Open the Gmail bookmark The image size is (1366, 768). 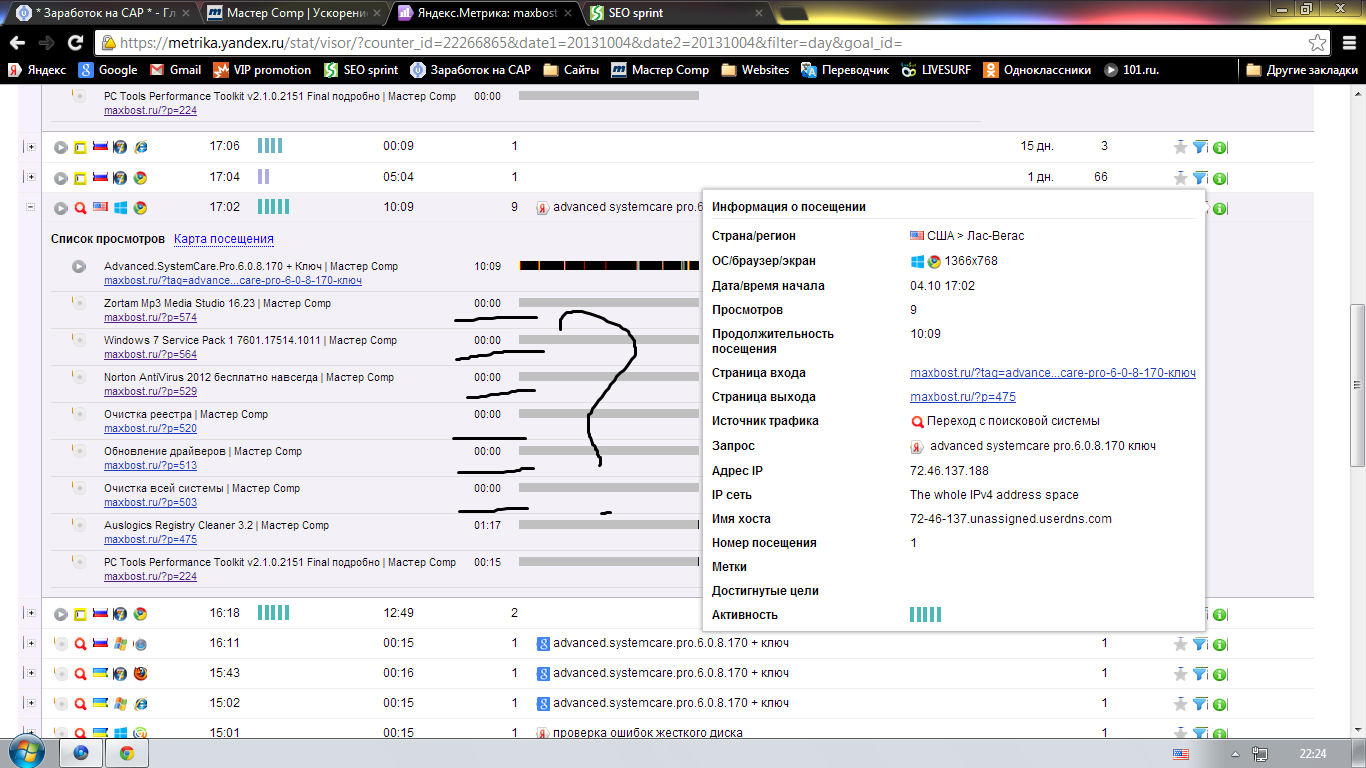click(175, 70)
